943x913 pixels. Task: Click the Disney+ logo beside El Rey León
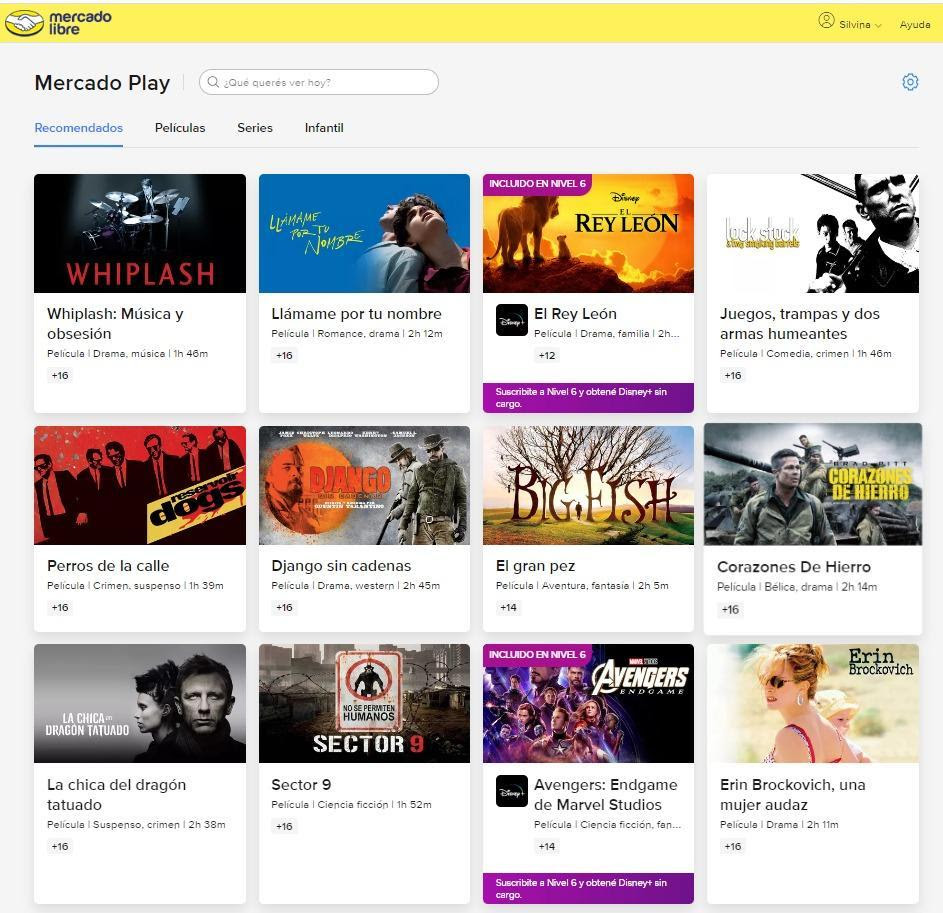tap(511, 320)
